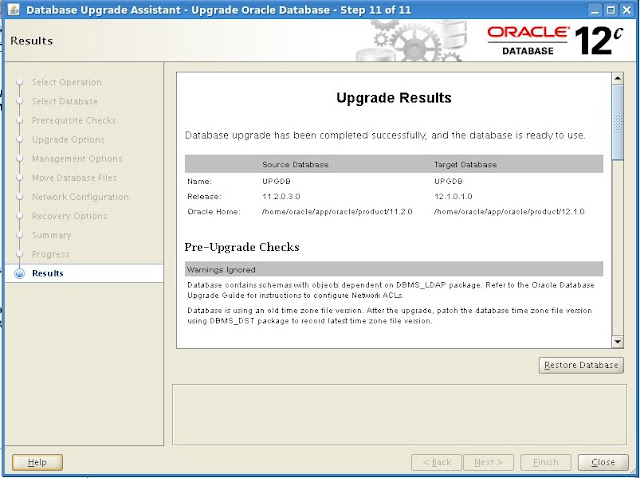Click the disabled Back button
This screenshot has height=478, width=640.
tap(436, 462)
